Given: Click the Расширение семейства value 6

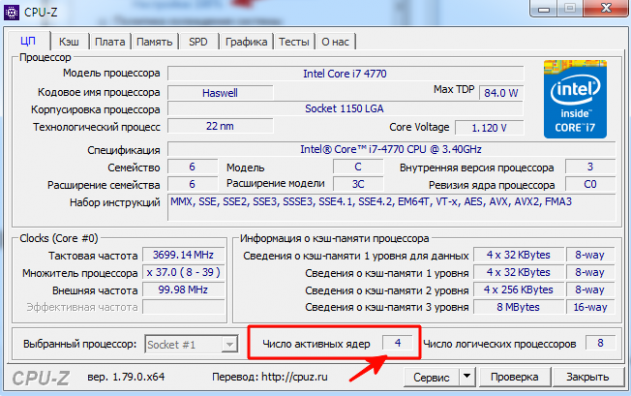Looking at the screenshot, I should click(192, 184).
